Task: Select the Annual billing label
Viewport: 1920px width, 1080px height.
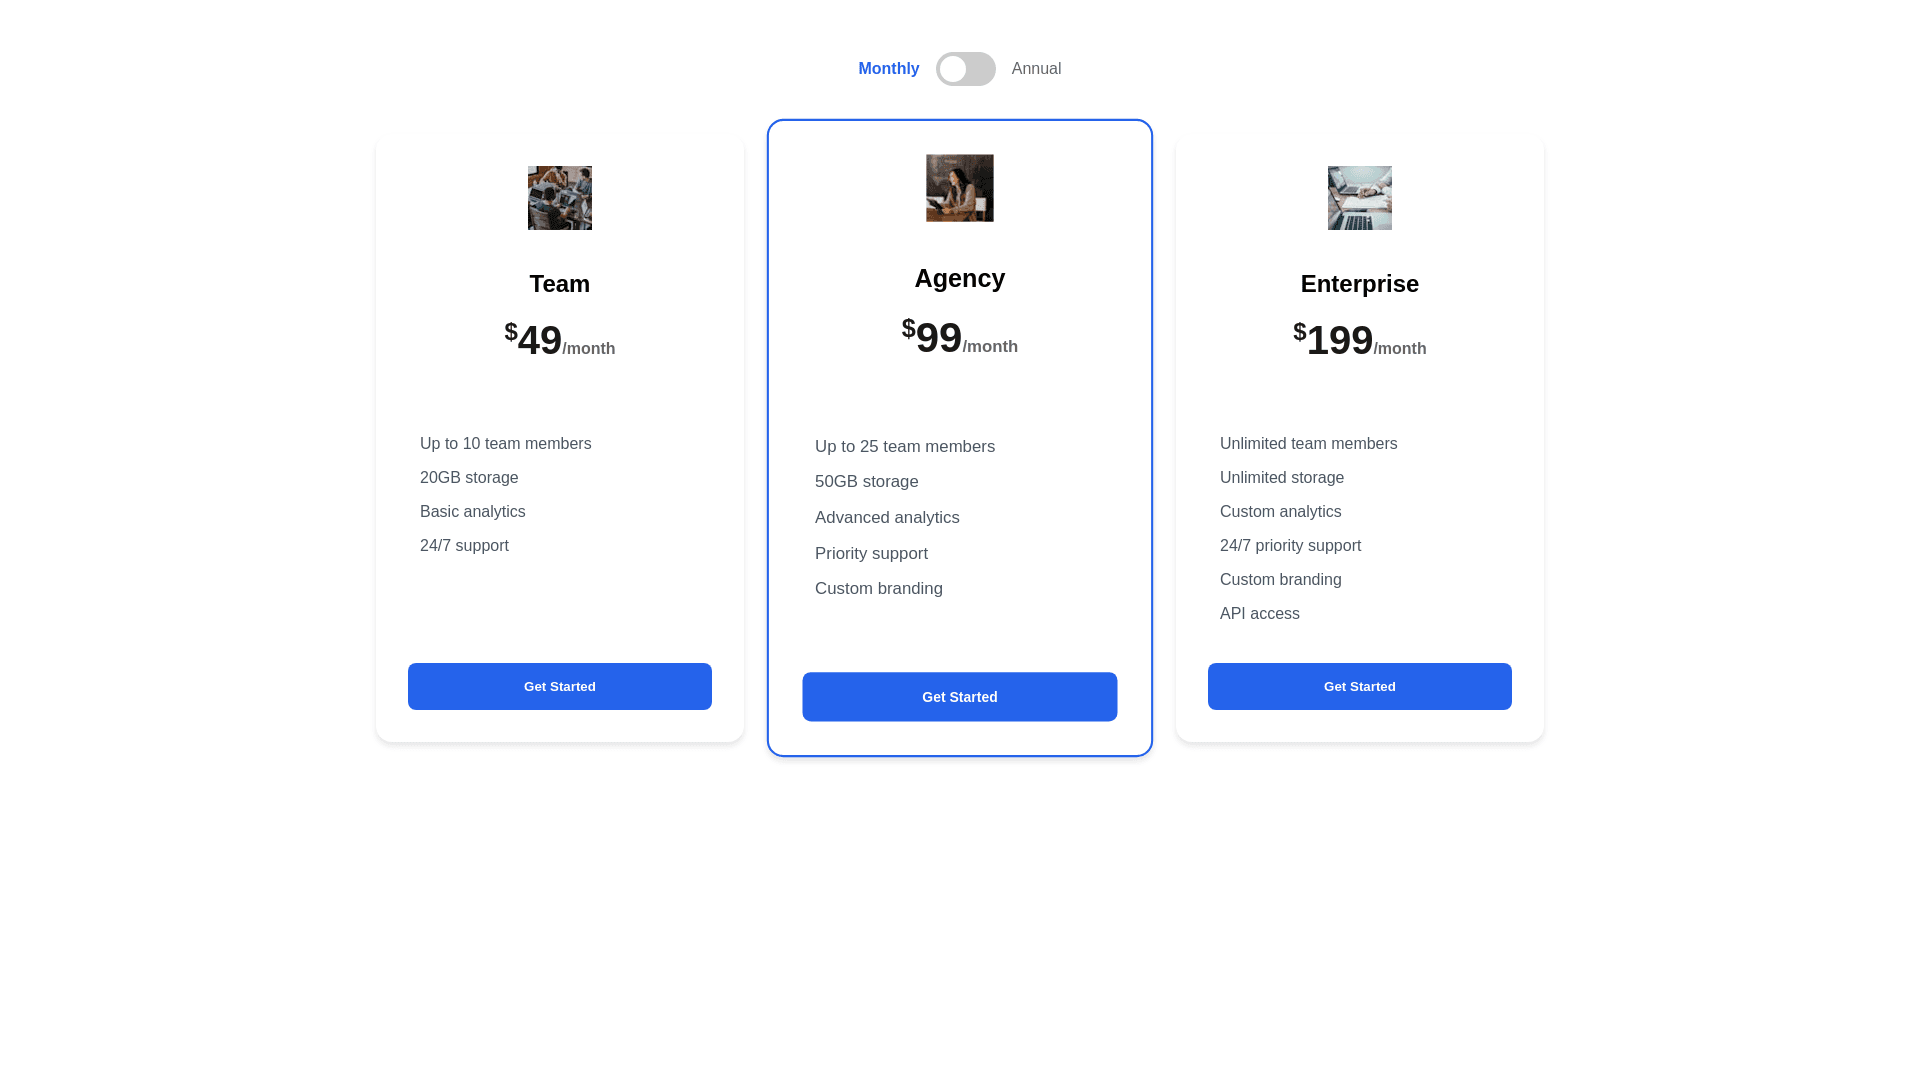Action: coord(1036,69)
